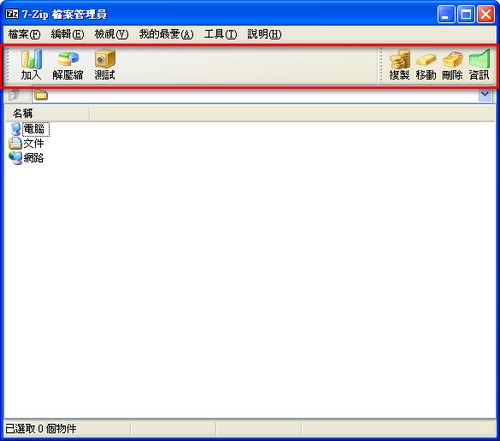Select the 文件 documents icon in list
500x441 pixels.
pyautogui.click(x=15, y=143)
